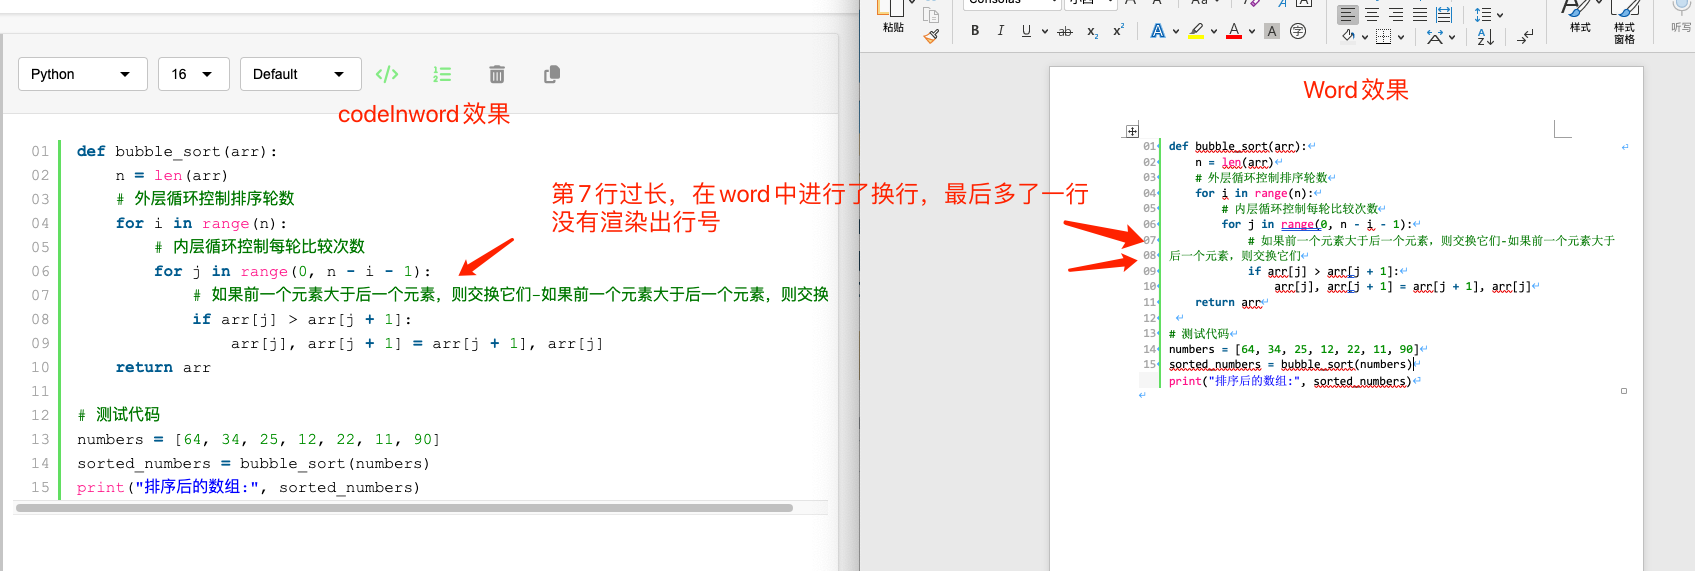This screenshot has width=1695, height=571.
Task: Apply the text effects A icon
Action: (x=1157, y=31)
